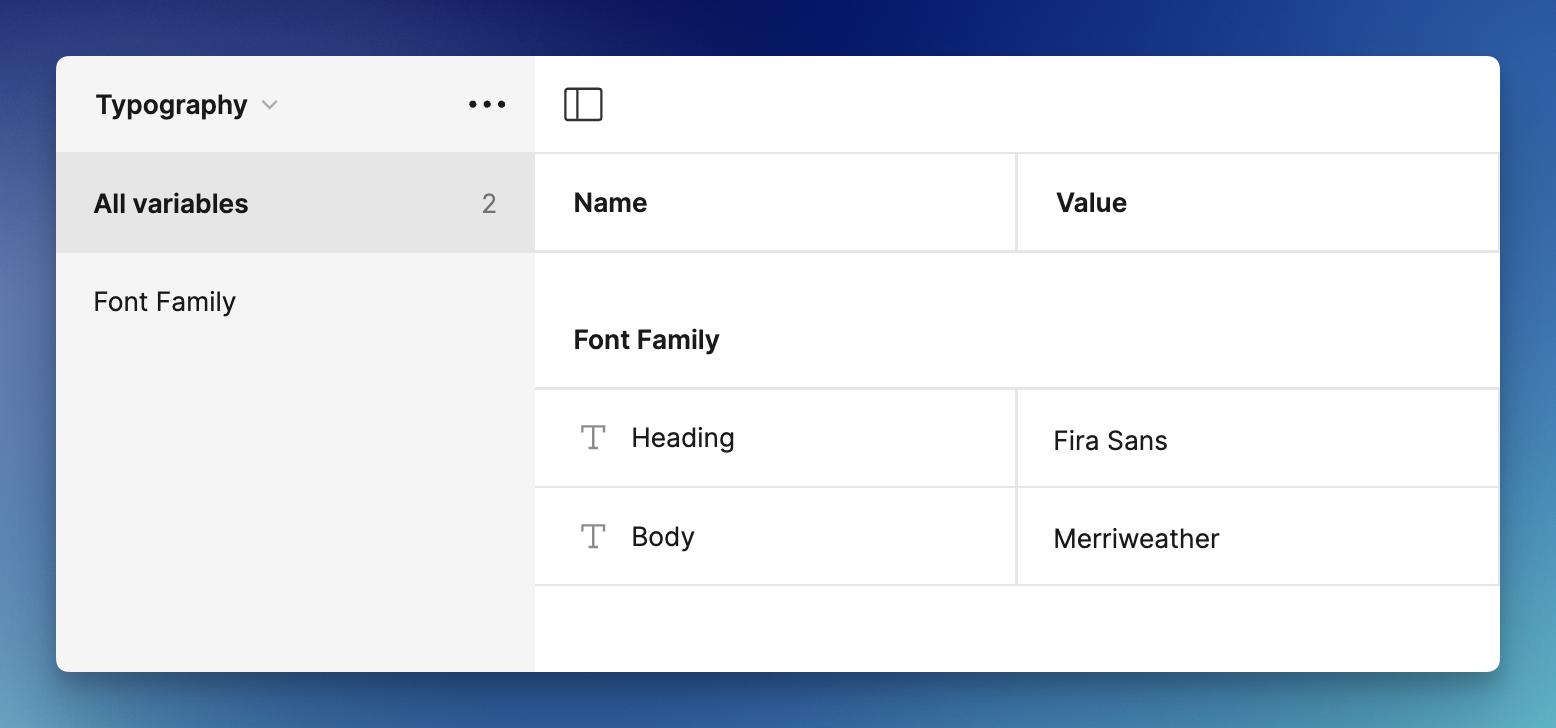Screen dimensions: 1556x728
Task: Toggle the sidebar panel icon
Action: click(x=583, y=105)
